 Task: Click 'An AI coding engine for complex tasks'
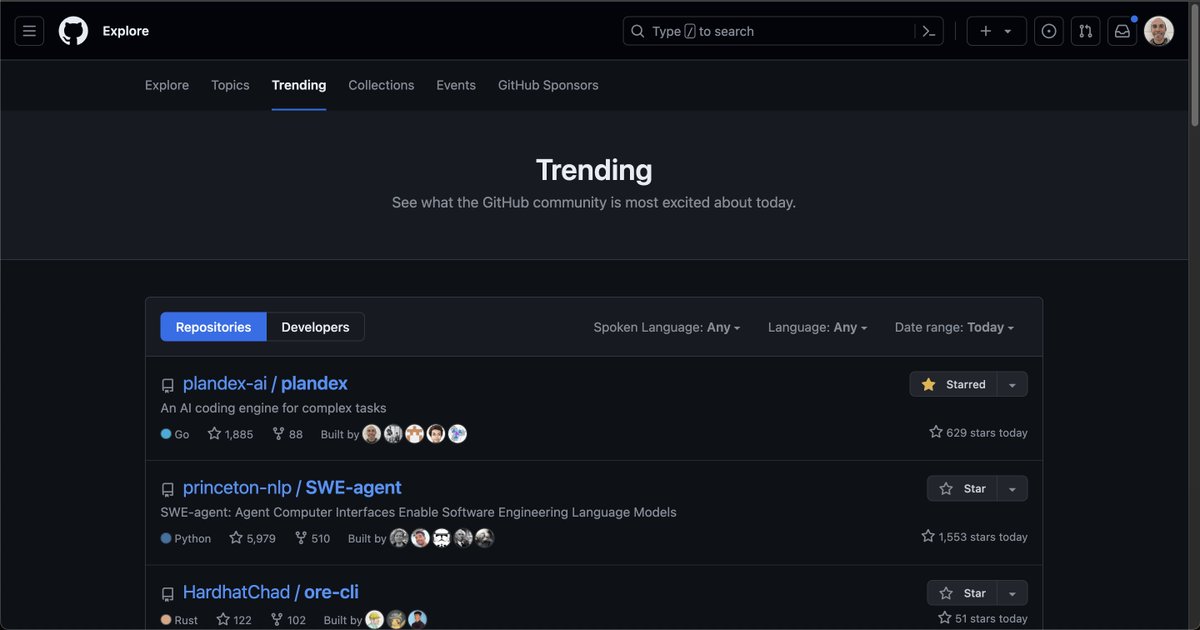[273, 408]
